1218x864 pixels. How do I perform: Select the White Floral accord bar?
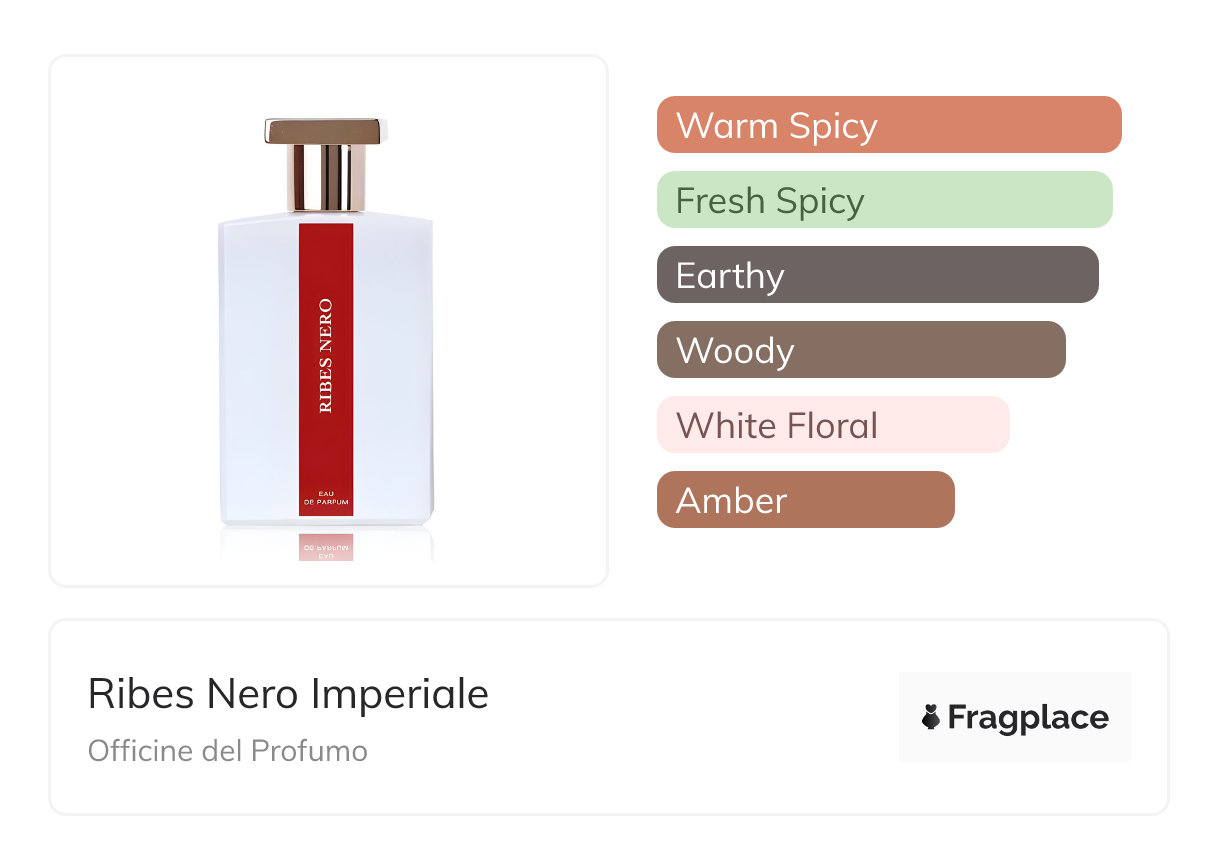click(832, 425)
